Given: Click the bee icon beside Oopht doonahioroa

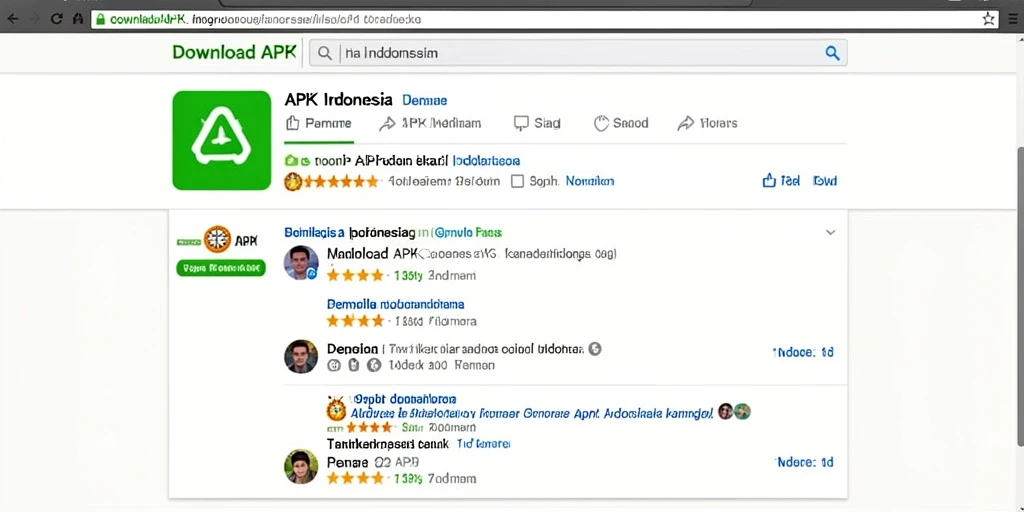Looking at the screenshot, I should pos(336,408).
